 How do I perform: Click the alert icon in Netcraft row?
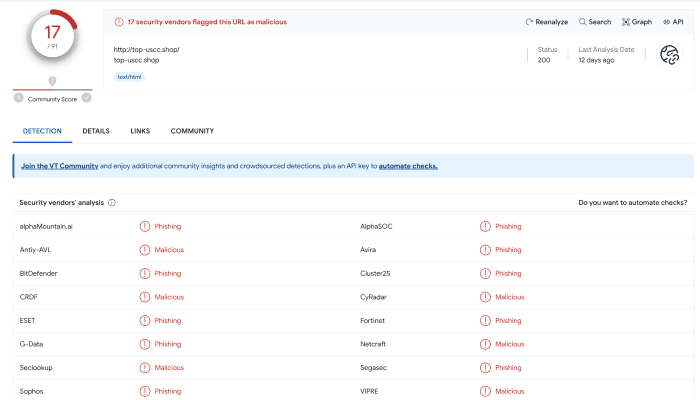485,344
